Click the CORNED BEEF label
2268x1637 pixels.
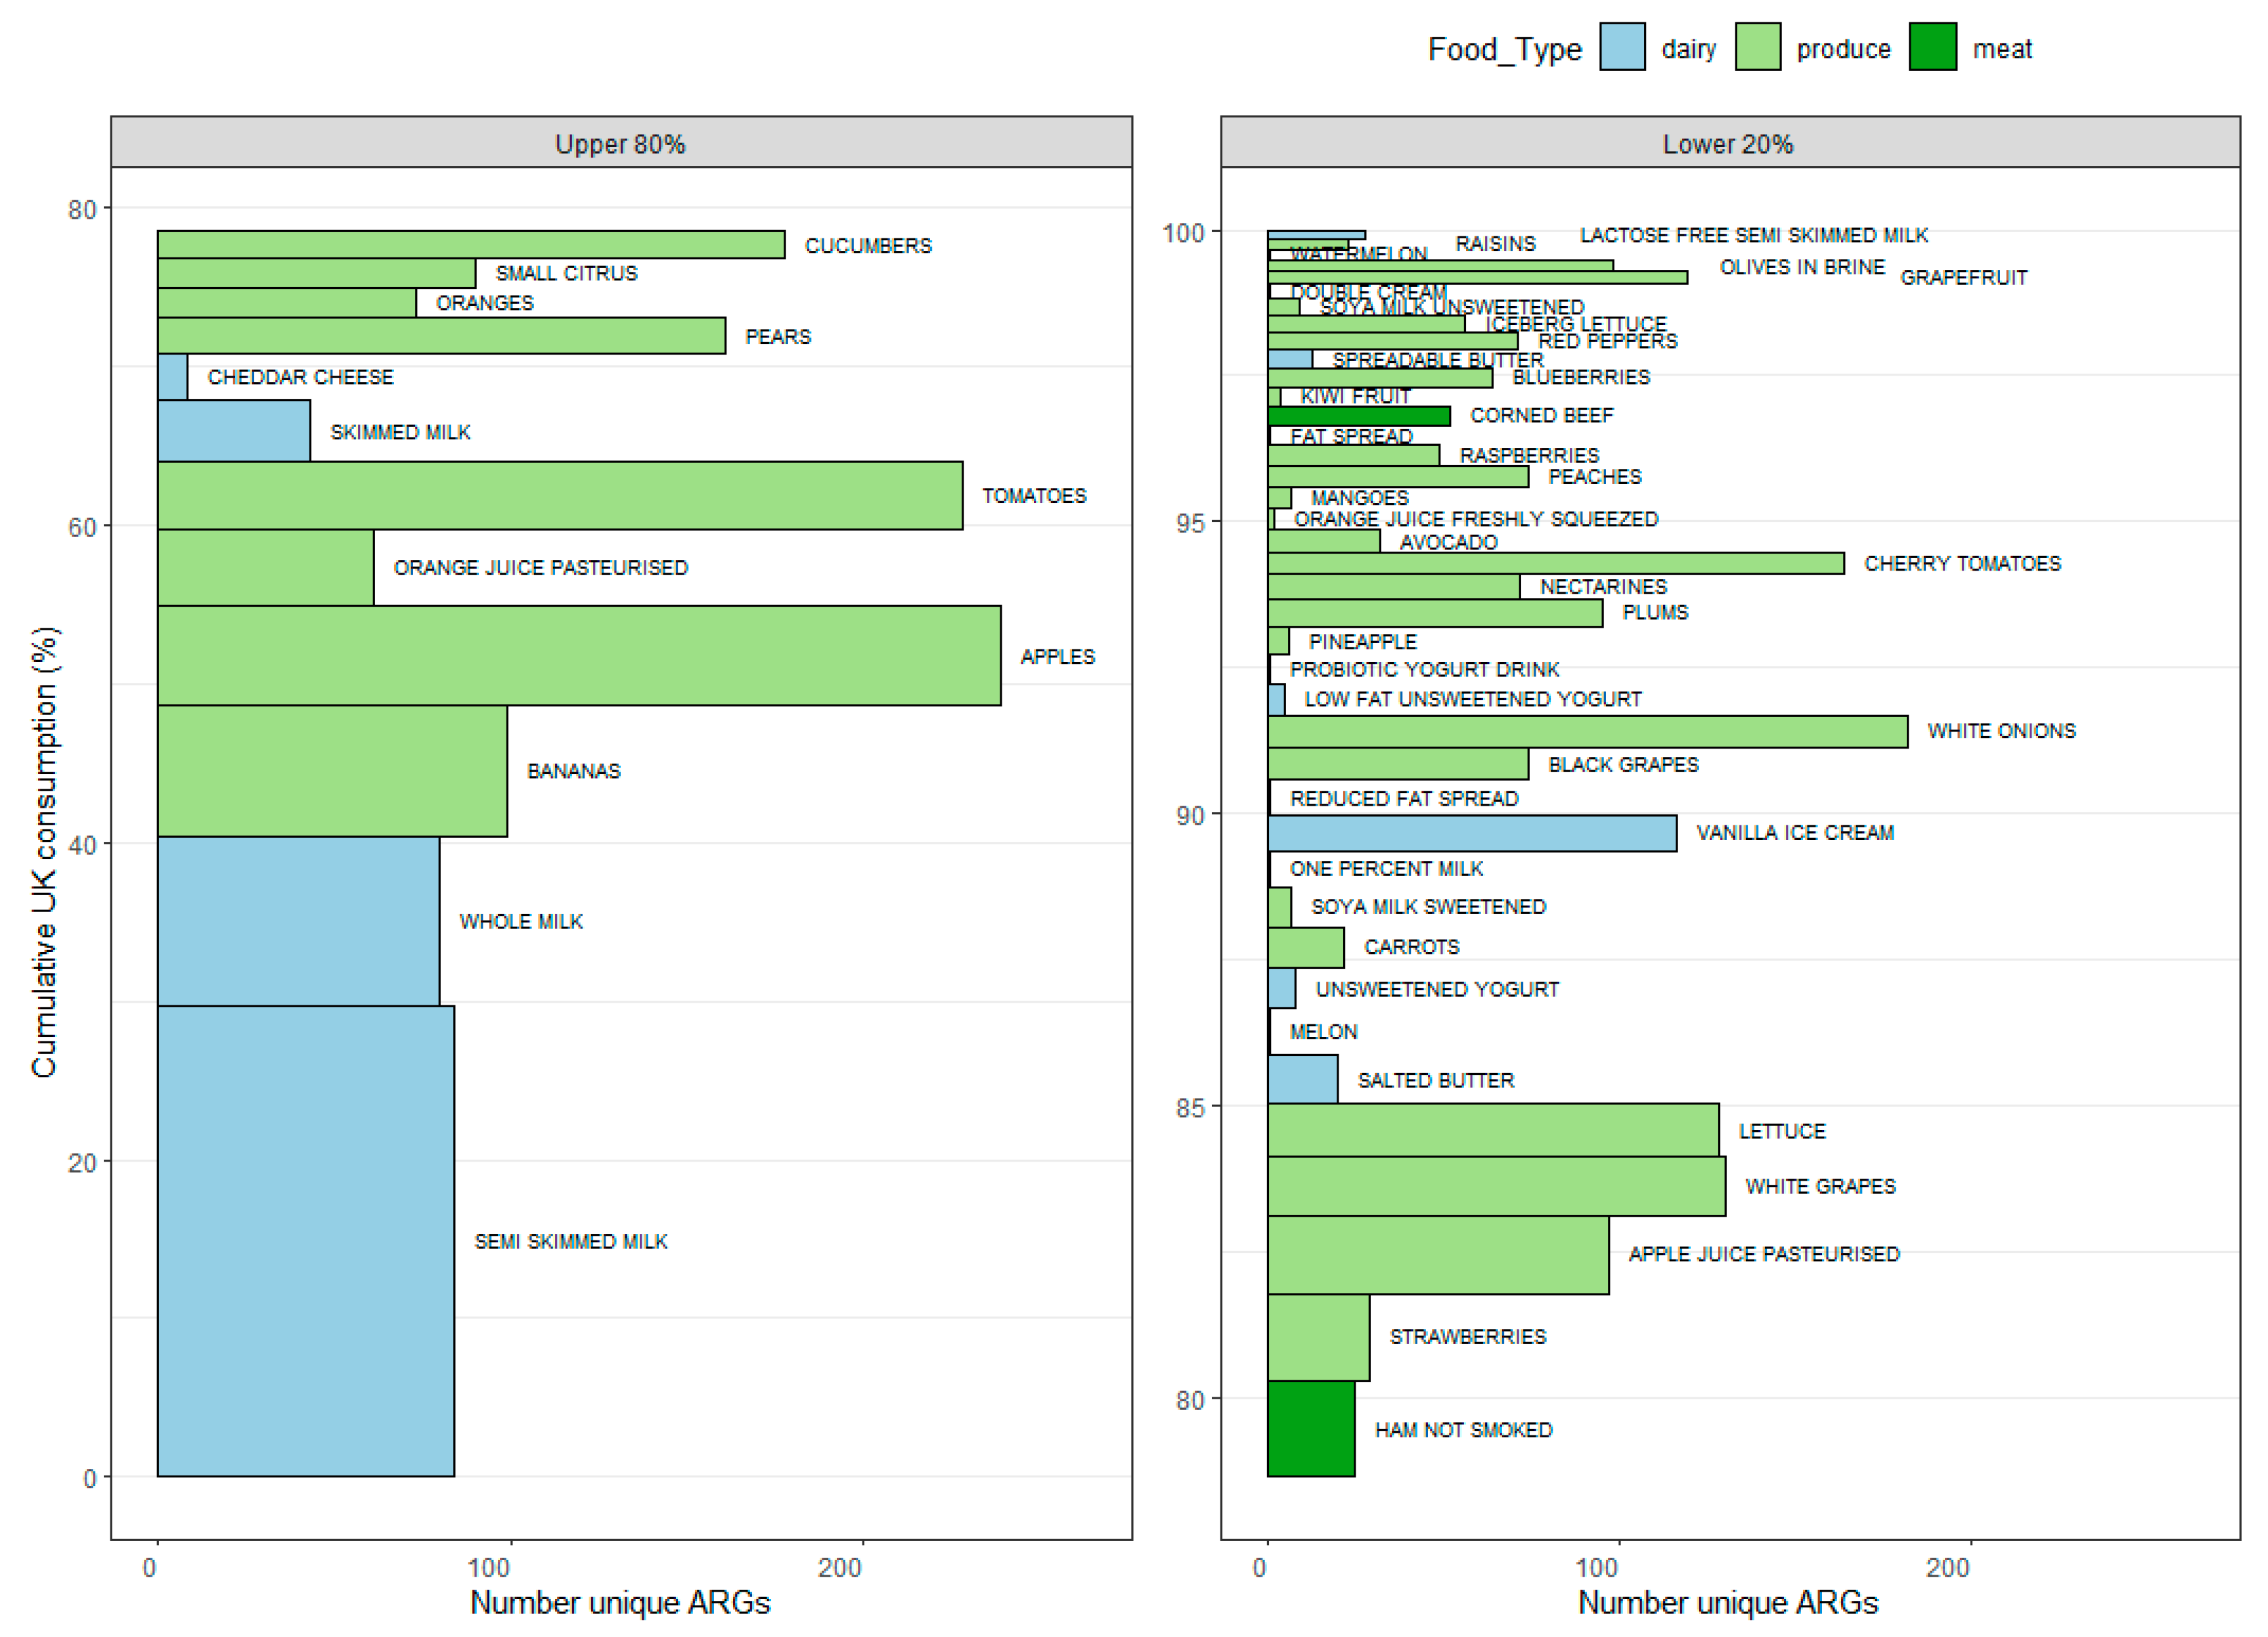click(1542, 415)
